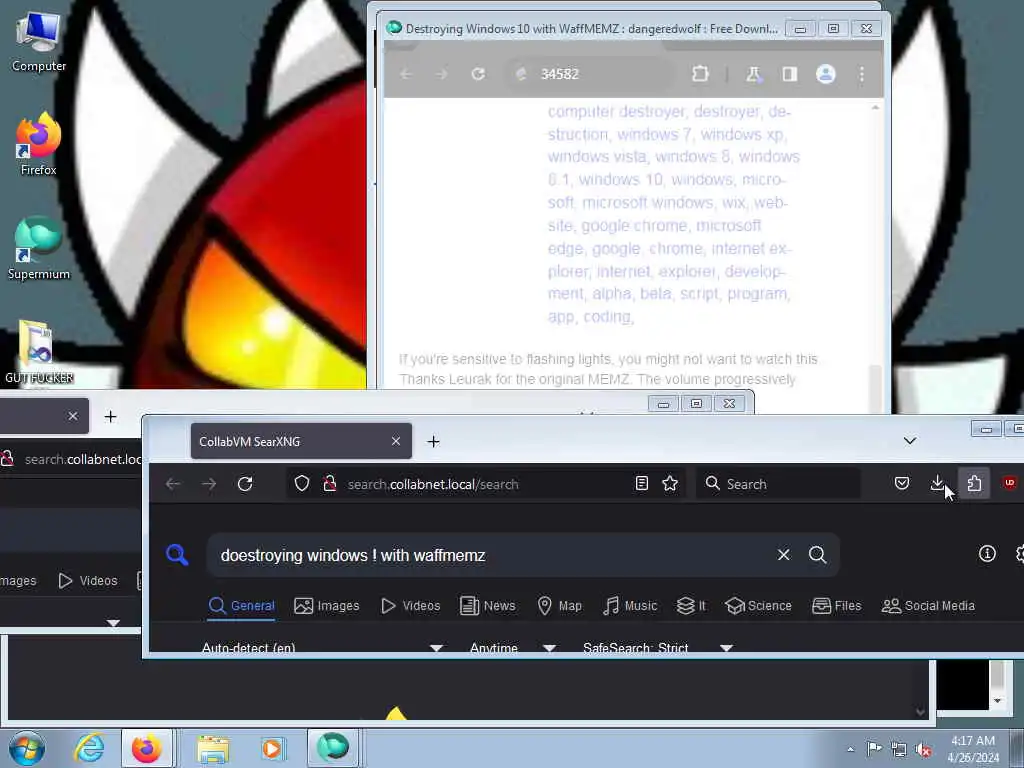Submit the SearXNG search
1024x768 pixels.
tap(818, 555)
